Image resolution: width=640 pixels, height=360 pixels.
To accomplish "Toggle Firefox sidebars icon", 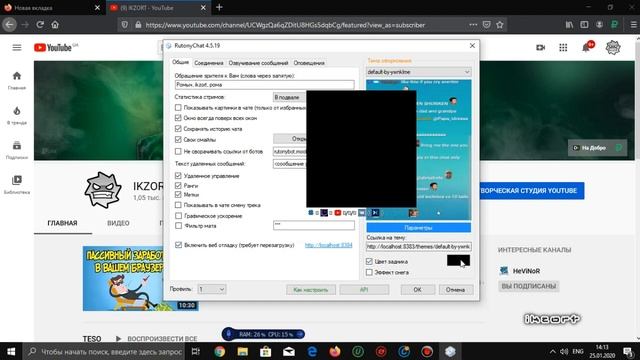I will [584, 24].
